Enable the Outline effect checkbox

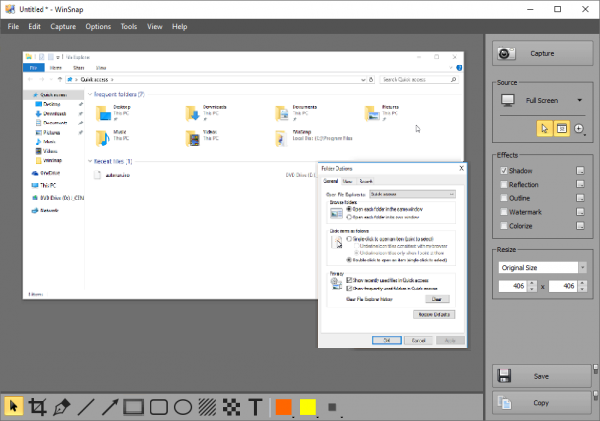pyautogui.click(x=504, y=198)
